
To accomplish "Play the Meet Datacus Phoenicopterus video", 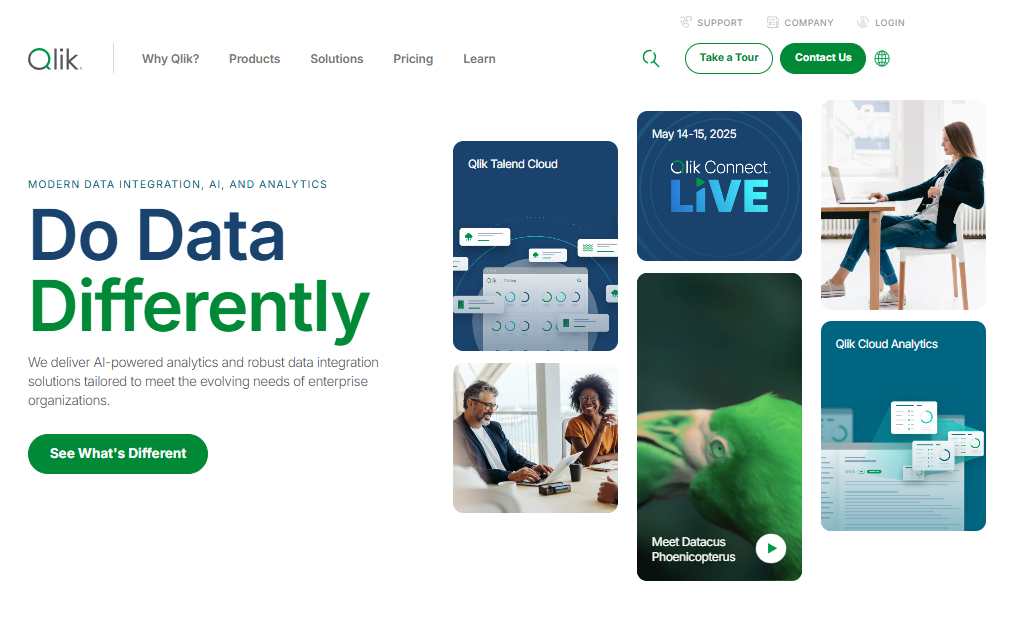I will (x=771, y=549).
